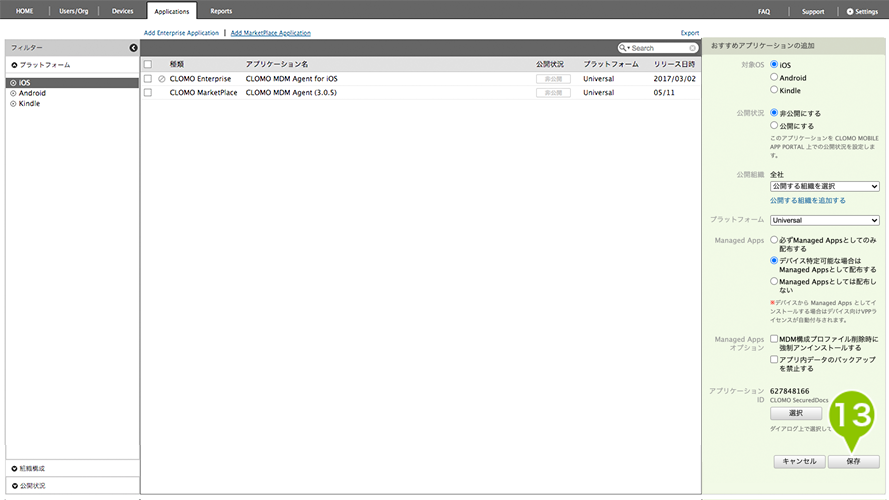Click the キャンセル button

799,461
